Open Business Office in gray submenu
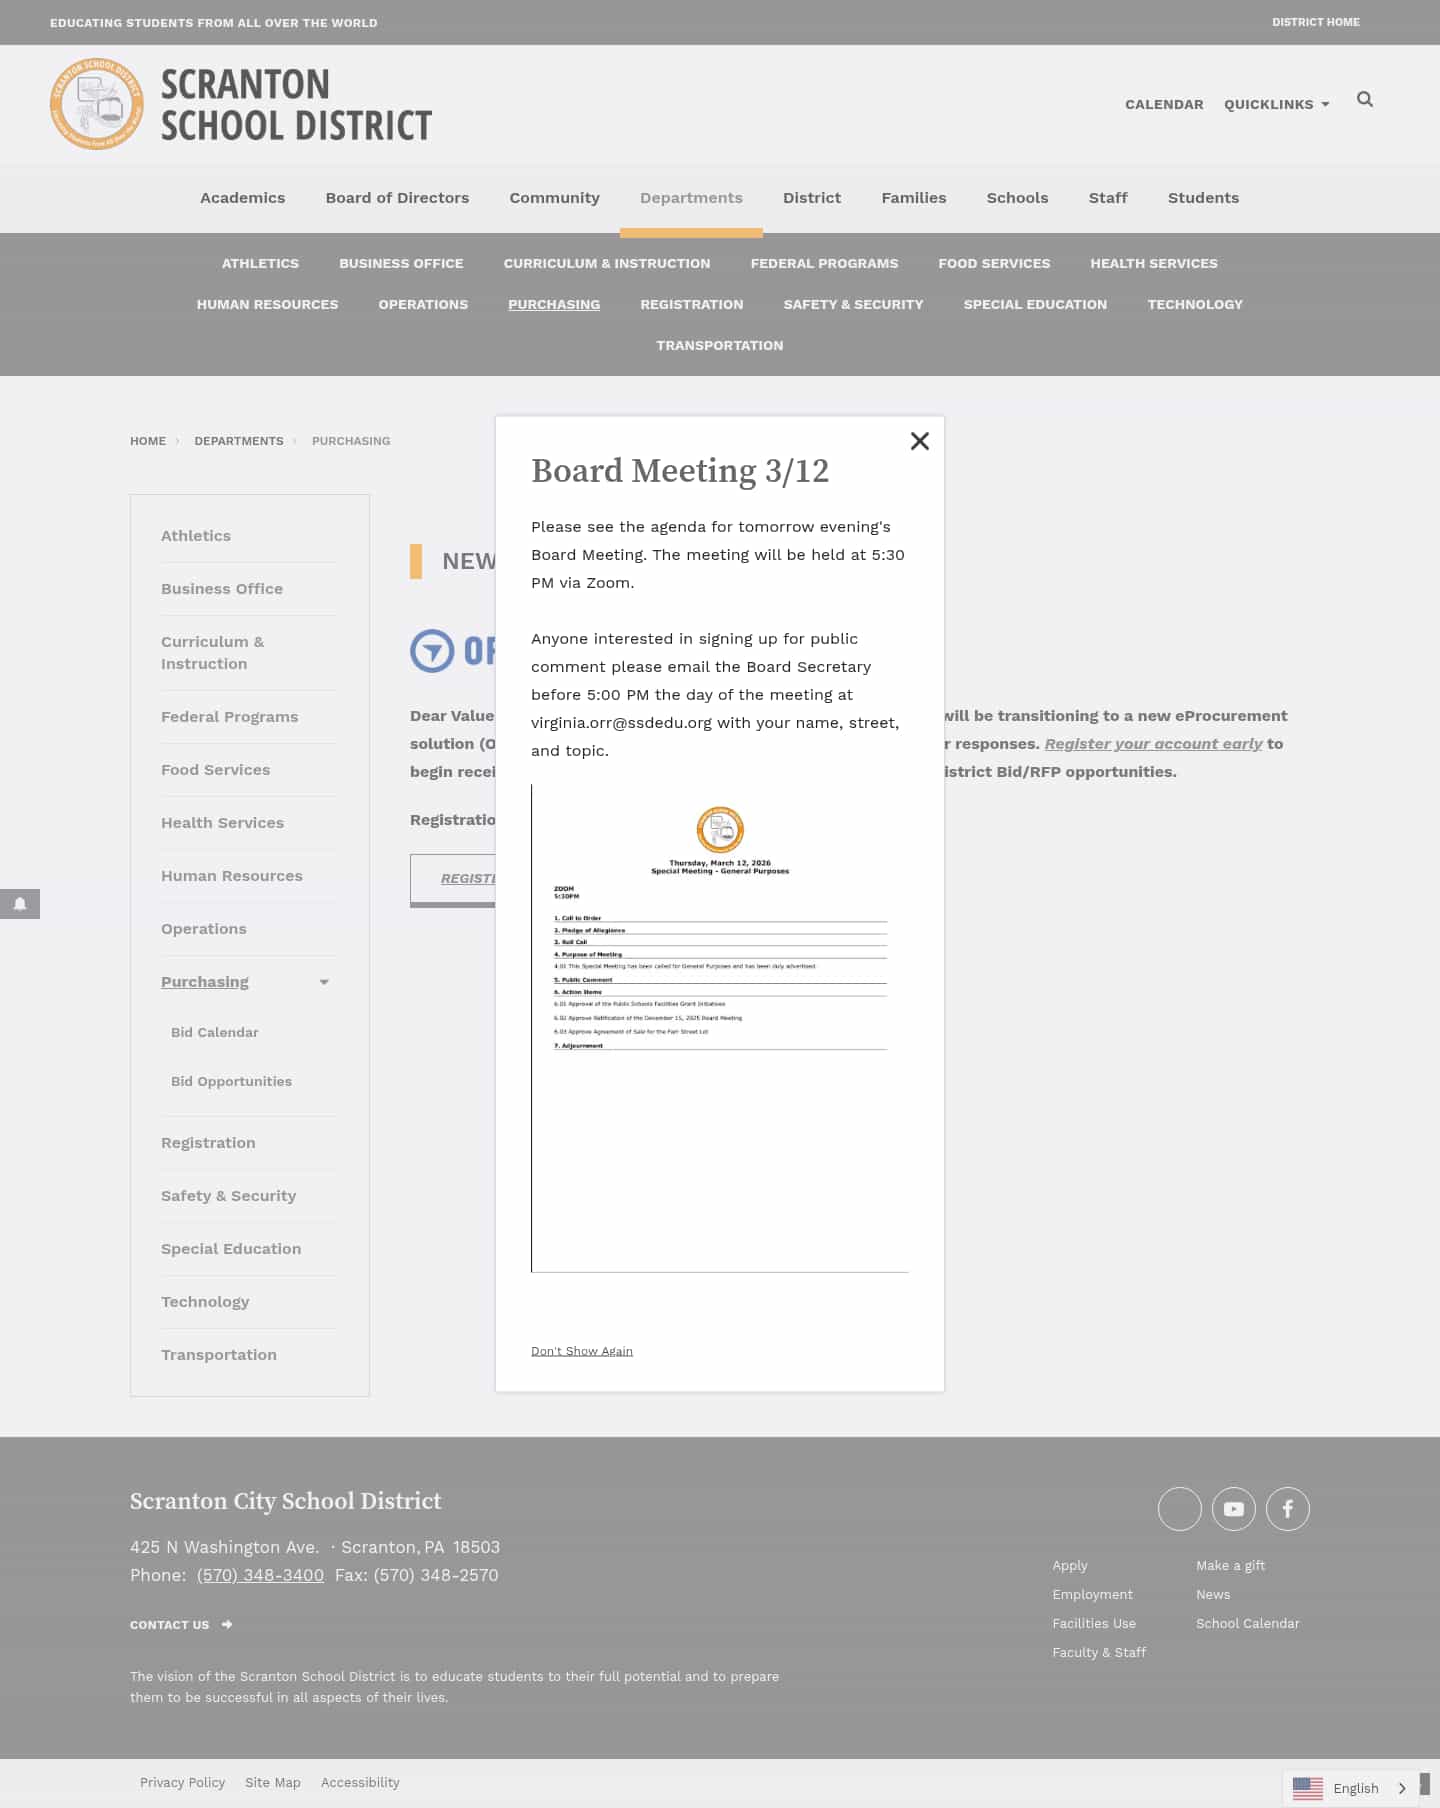The width and height of the screenshot is (1440, 1808). 401,263
